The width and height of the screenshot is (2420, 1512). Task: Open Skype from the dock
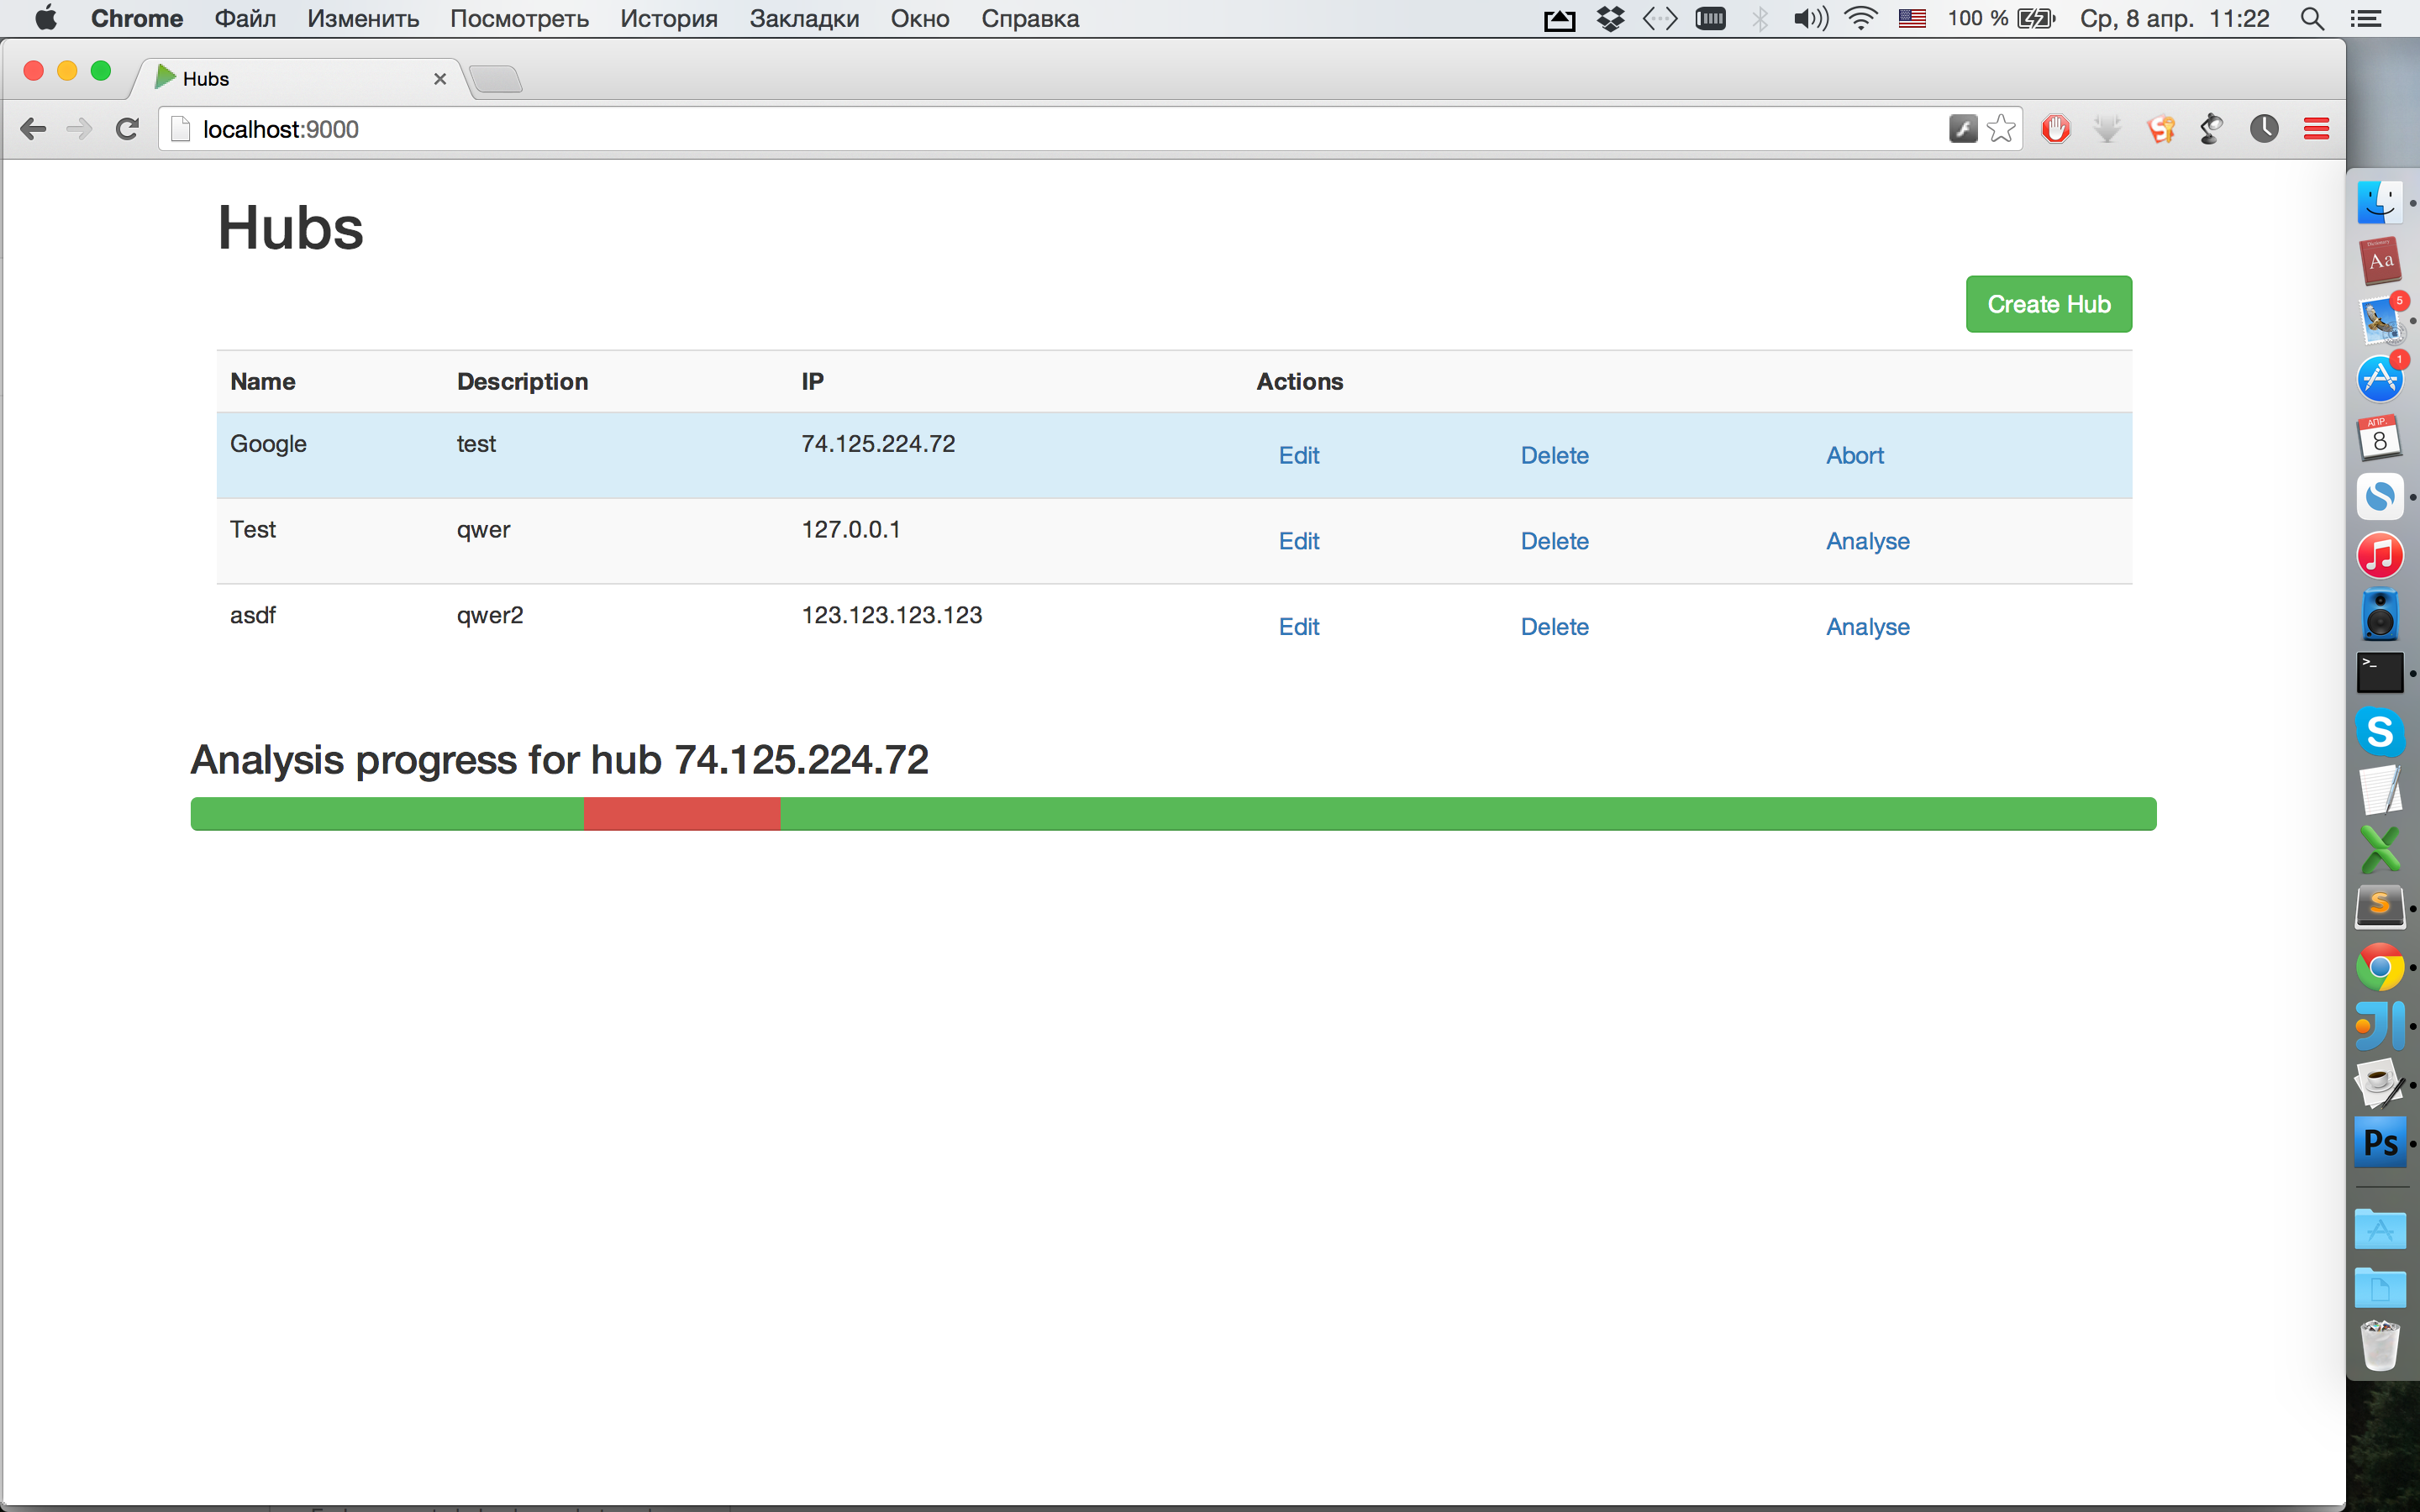click(x=2380, y=732)
